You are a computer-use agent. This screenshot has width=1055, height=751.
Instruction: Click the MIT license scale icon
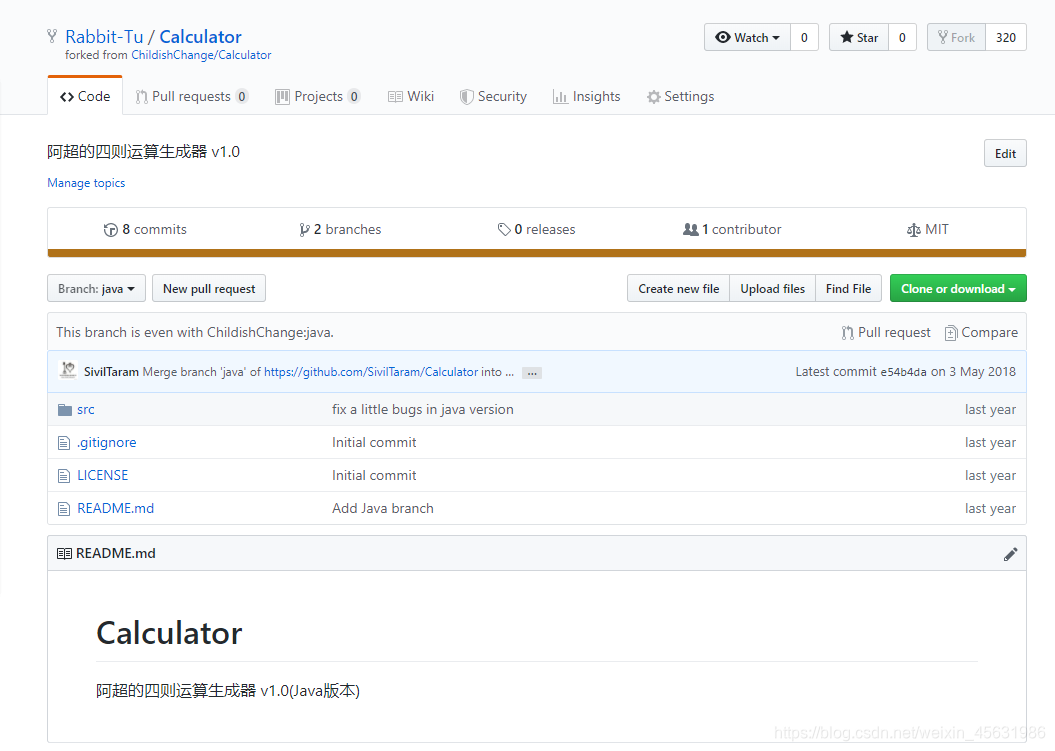913,230
